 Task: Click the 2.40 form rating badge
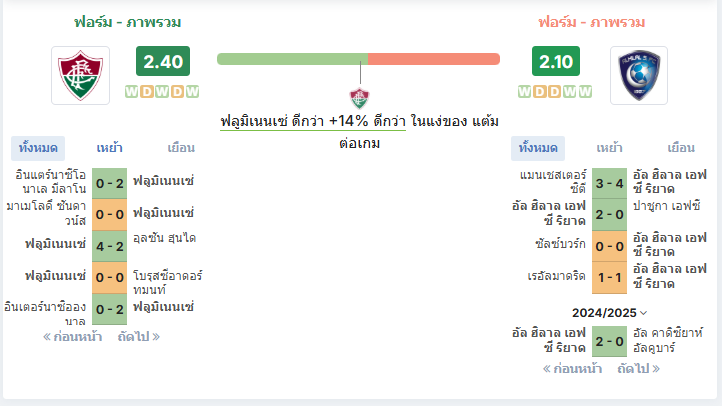click(x=163, y=61)
